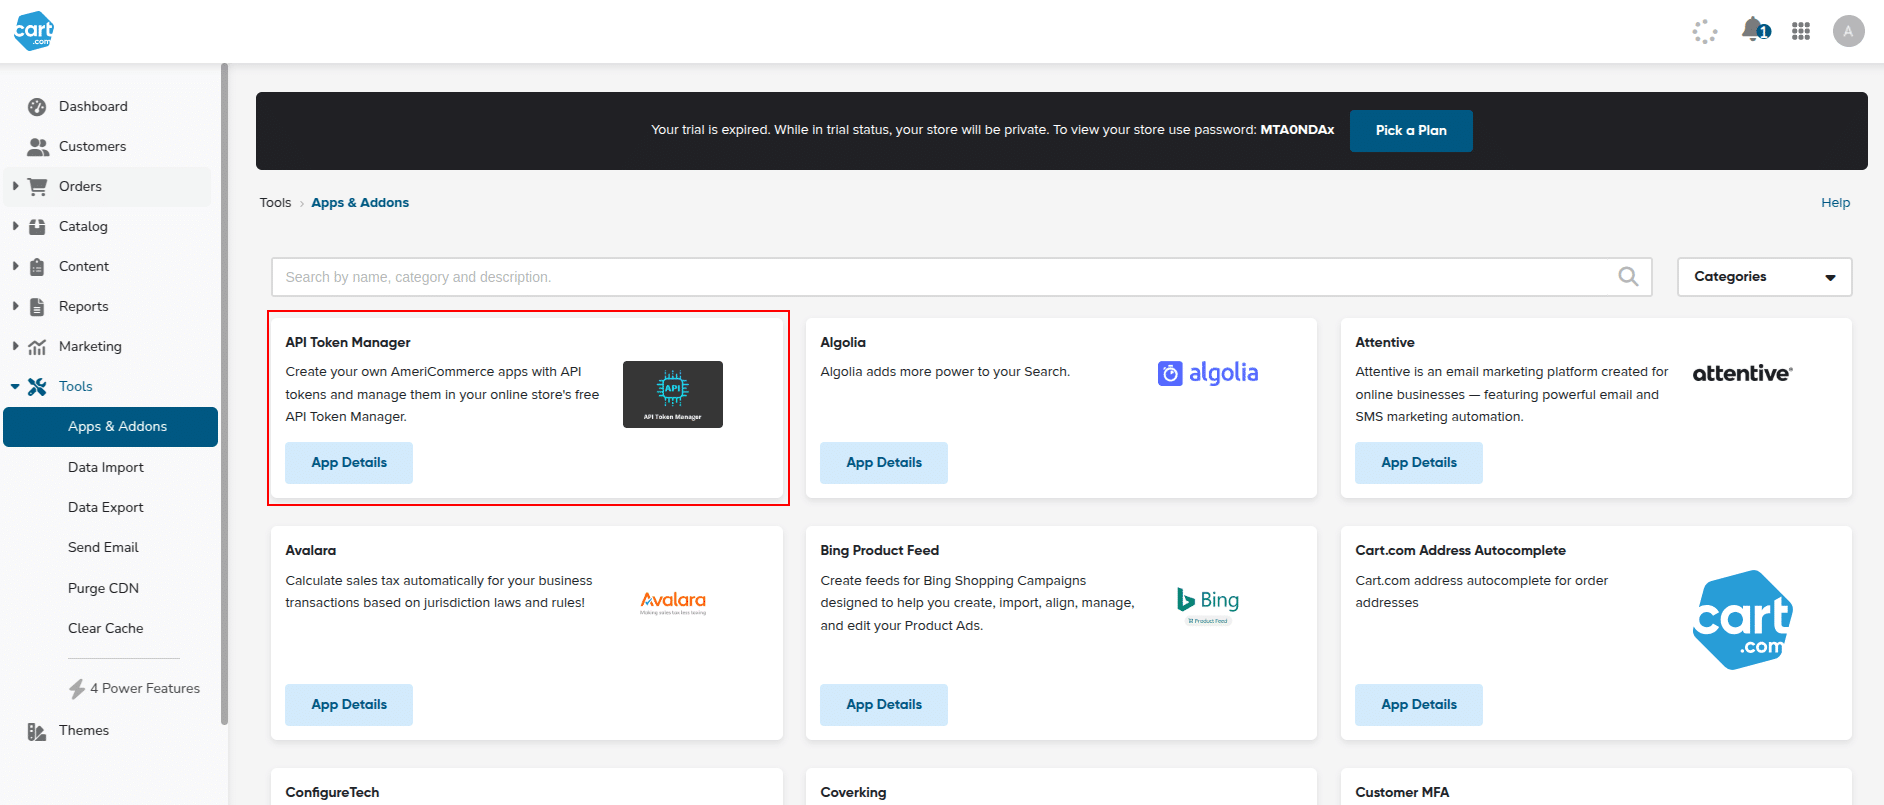Click the Dashboard gauge icon
1884x805 pixels.
pos(37,107)
